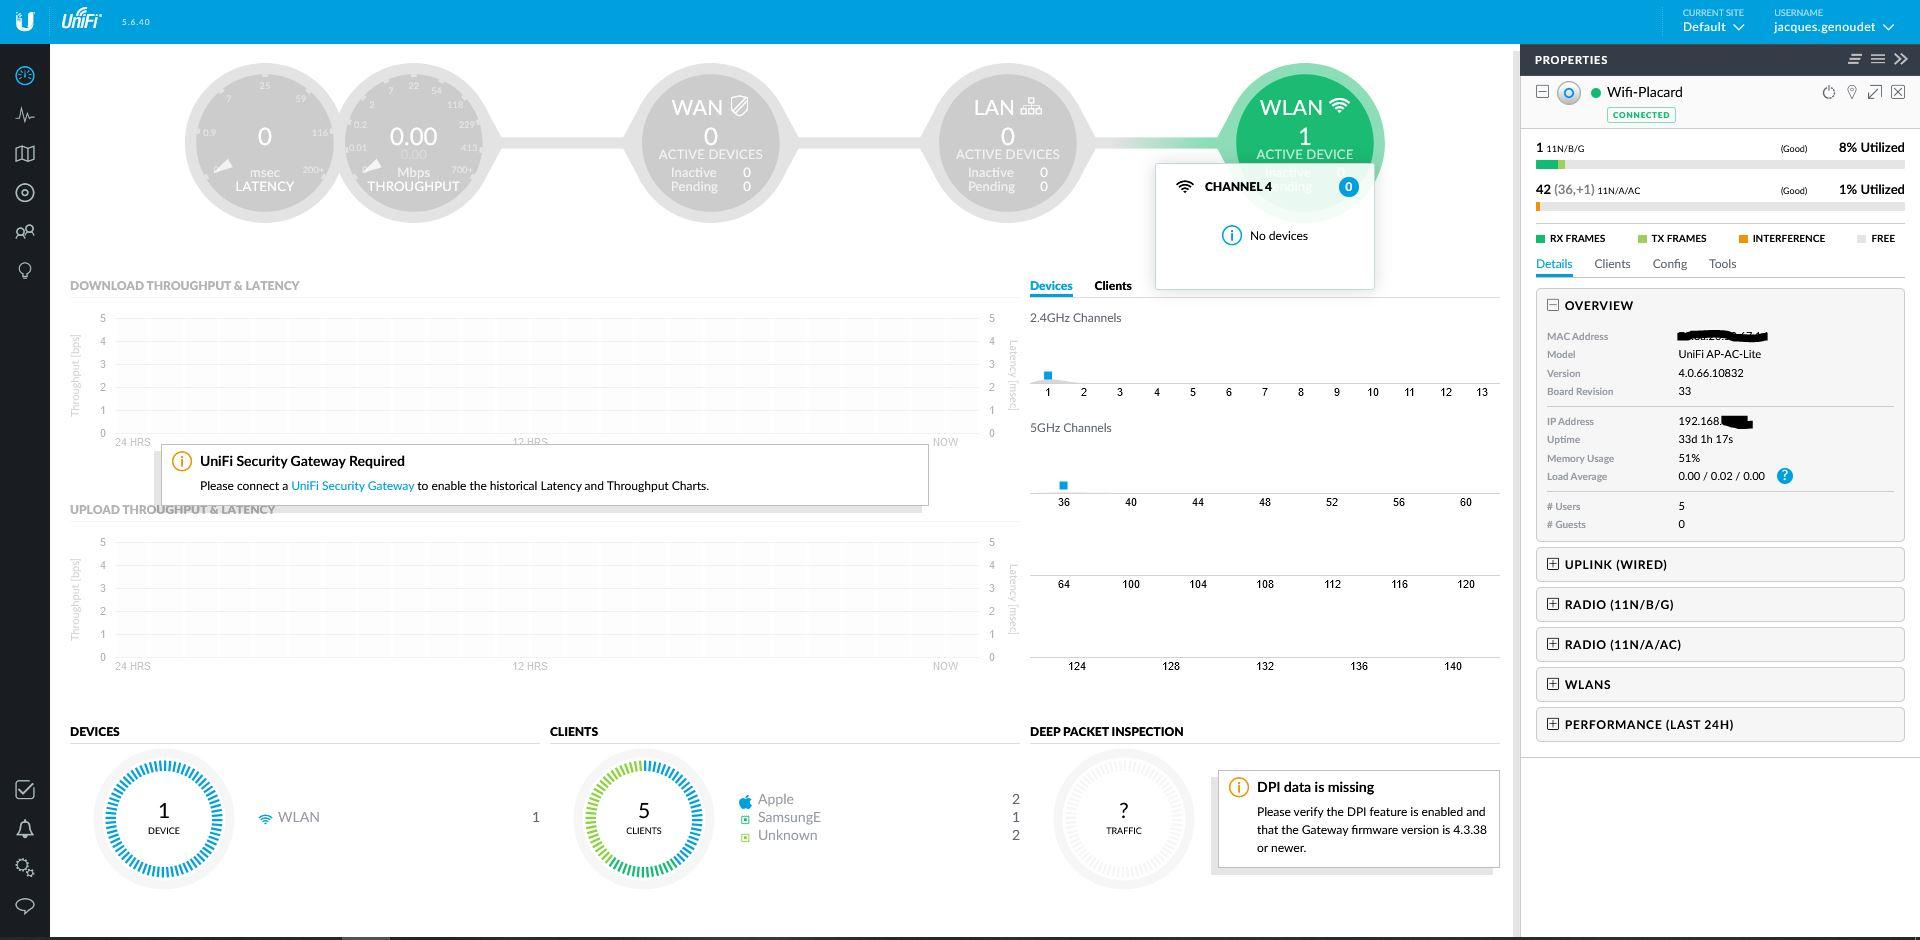Open the live chat support icon
The width and height of the screenshot is (1920, 940).
tap(25, 906)
